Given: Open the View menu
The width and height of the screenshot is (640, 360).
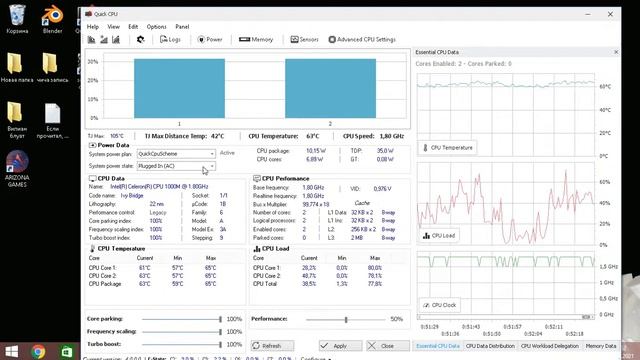Looking at the screenshot, I should coord(113,27).
